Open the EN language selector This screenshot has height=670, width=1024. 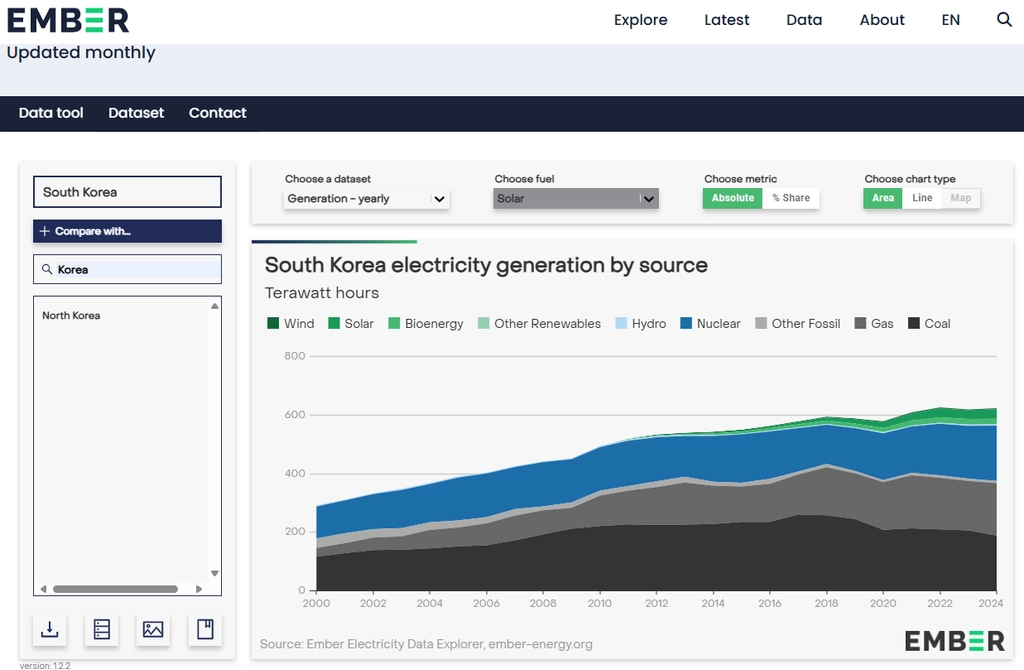(x=950, y=20)
